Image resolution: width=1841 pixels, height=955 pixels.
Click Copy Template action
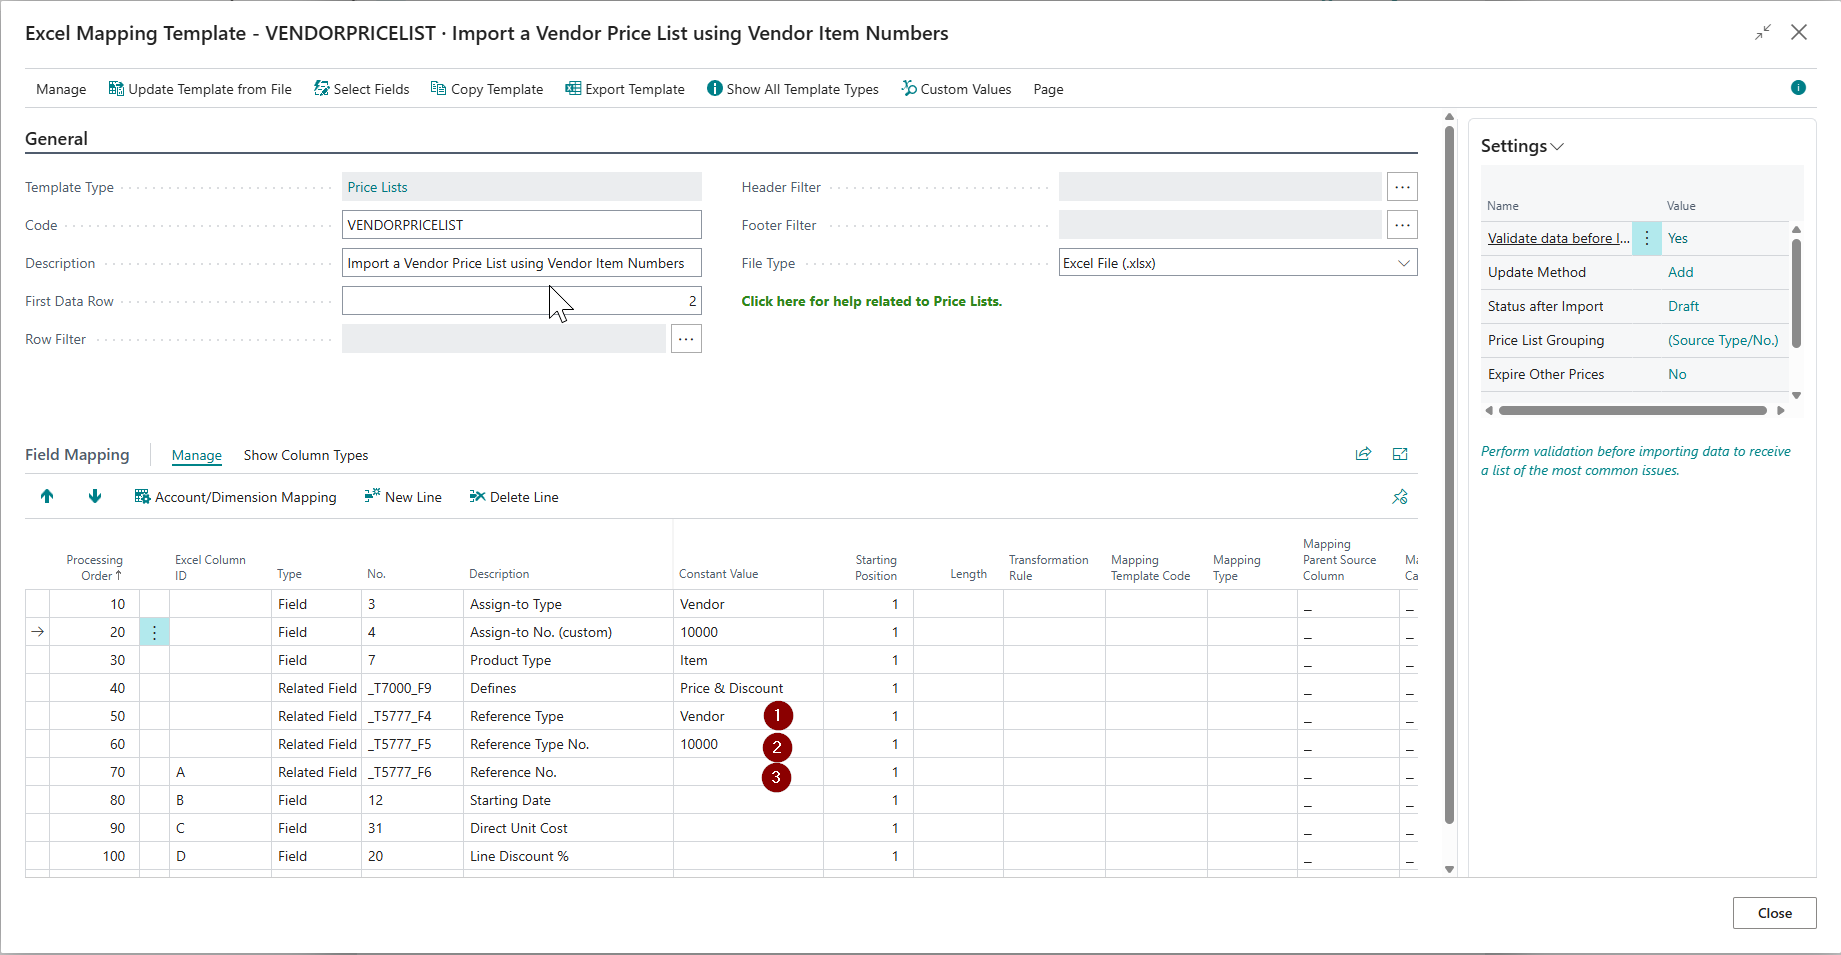point(487,89)
